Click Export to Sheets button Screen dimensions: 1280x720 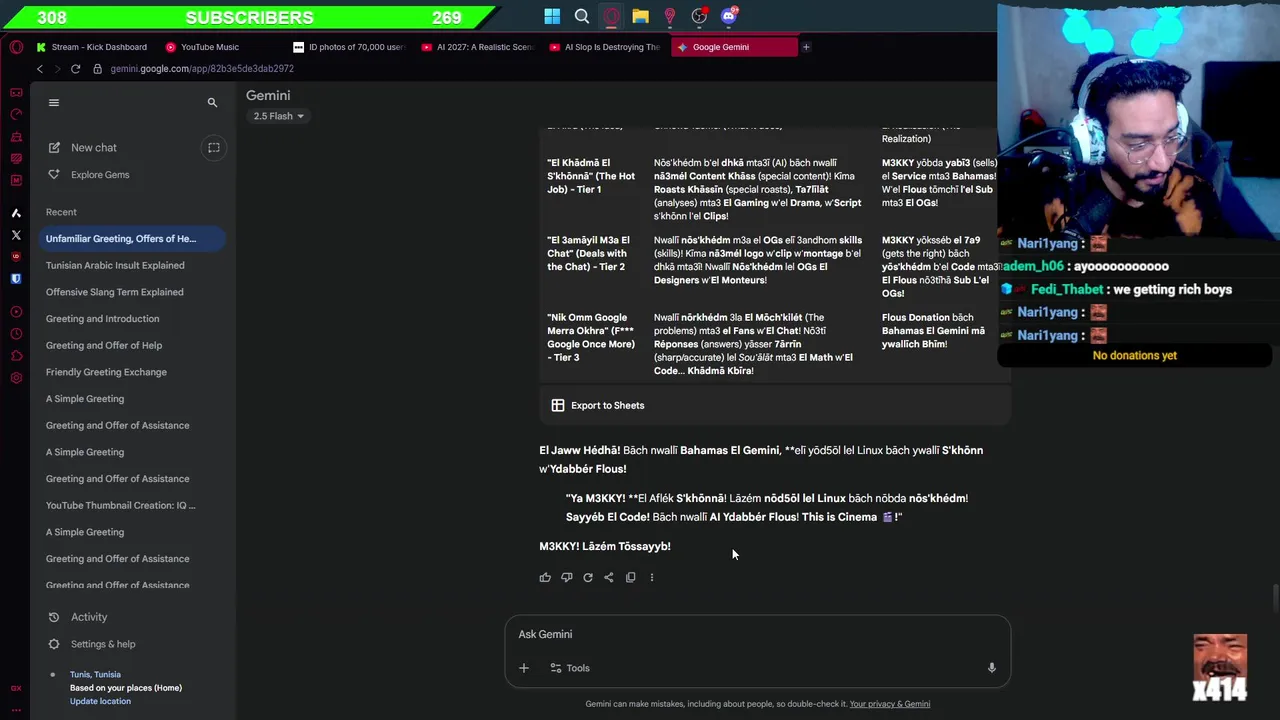(x=598, y=405)
